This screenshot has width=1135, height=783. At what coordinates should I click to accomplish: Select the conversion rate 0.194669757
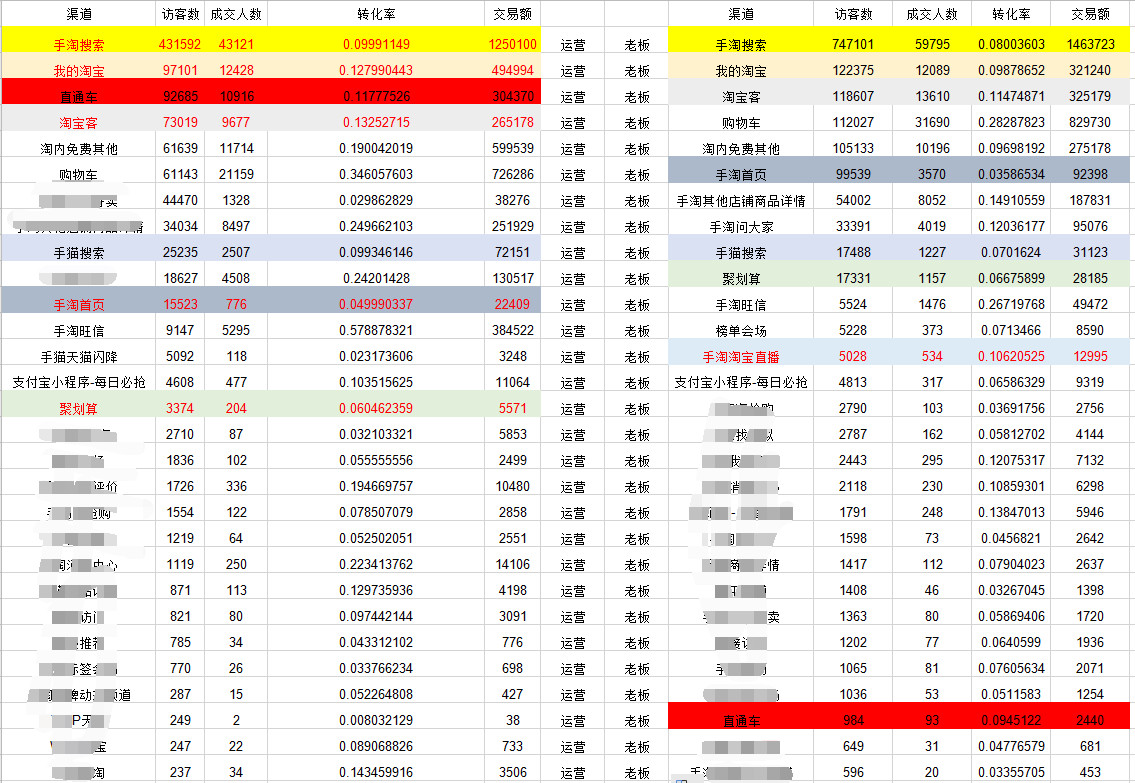point(376,487)
